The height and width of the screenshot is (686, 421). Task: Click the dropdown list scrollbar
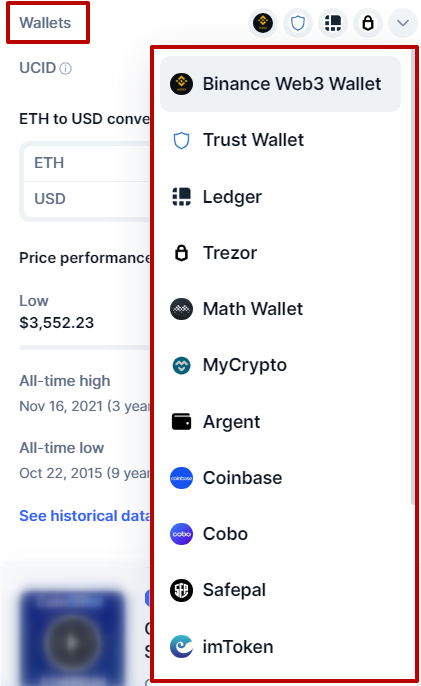click(x=412, y=278)
